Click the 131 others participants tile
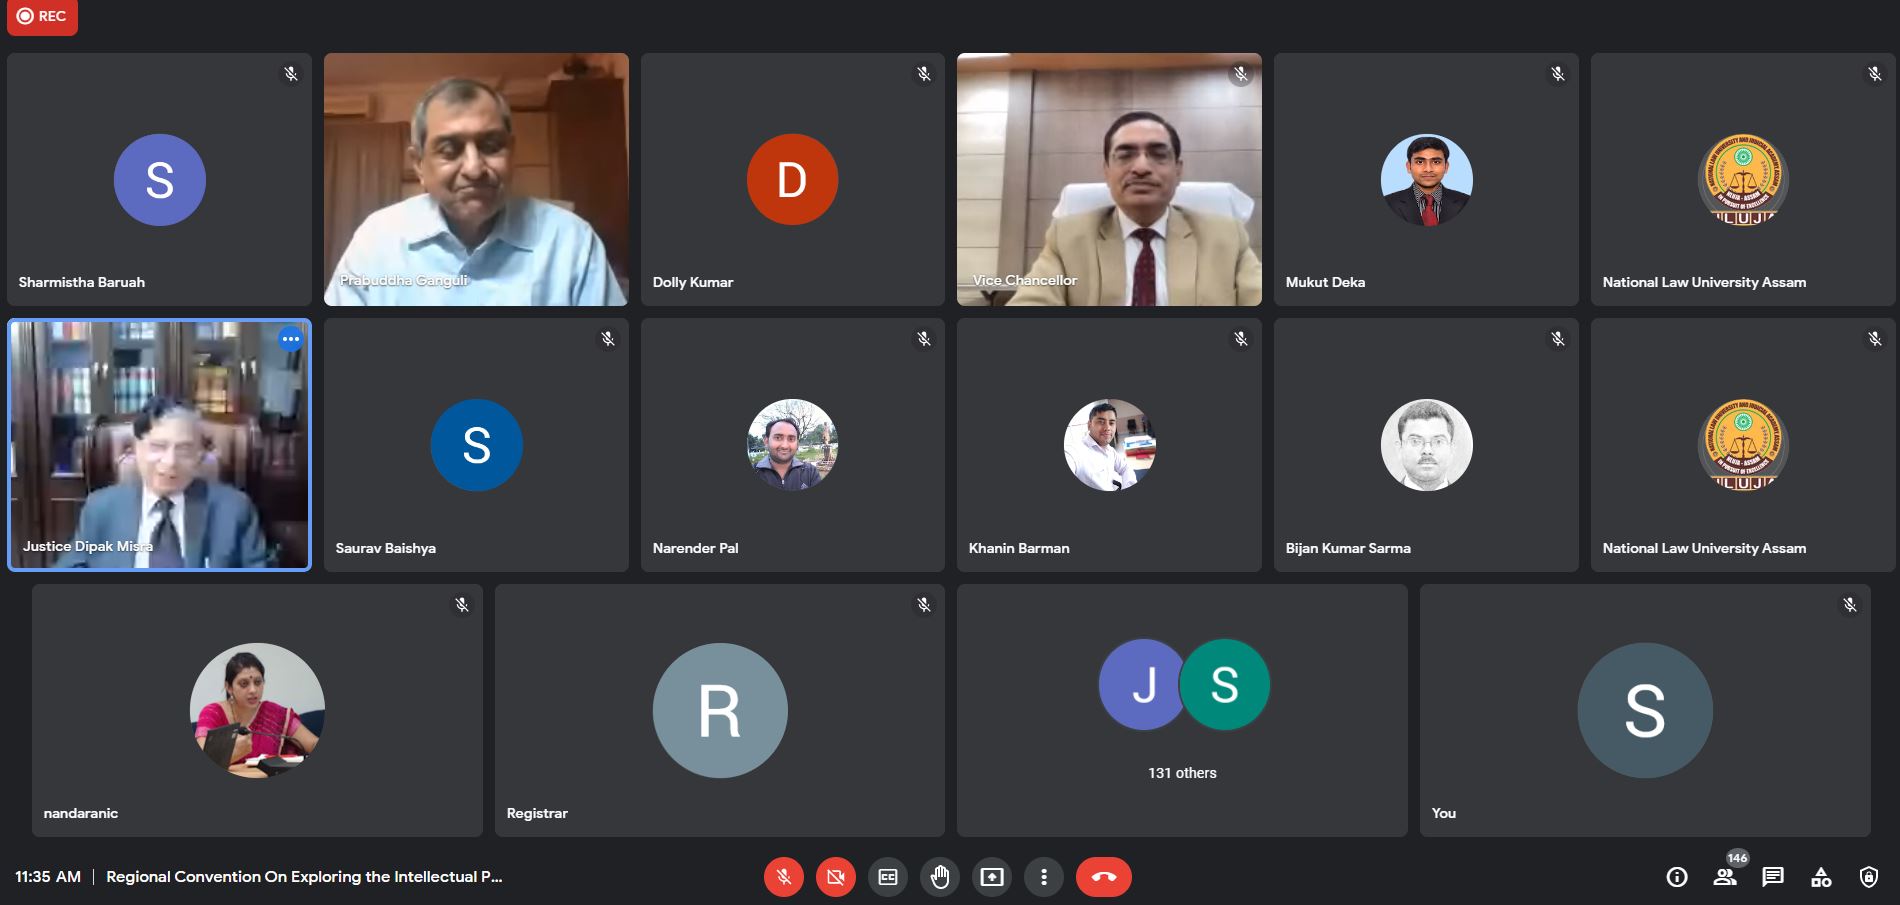Image resolution: width=1900 pixels, height=905 pixels. (x=1182, y=710)
